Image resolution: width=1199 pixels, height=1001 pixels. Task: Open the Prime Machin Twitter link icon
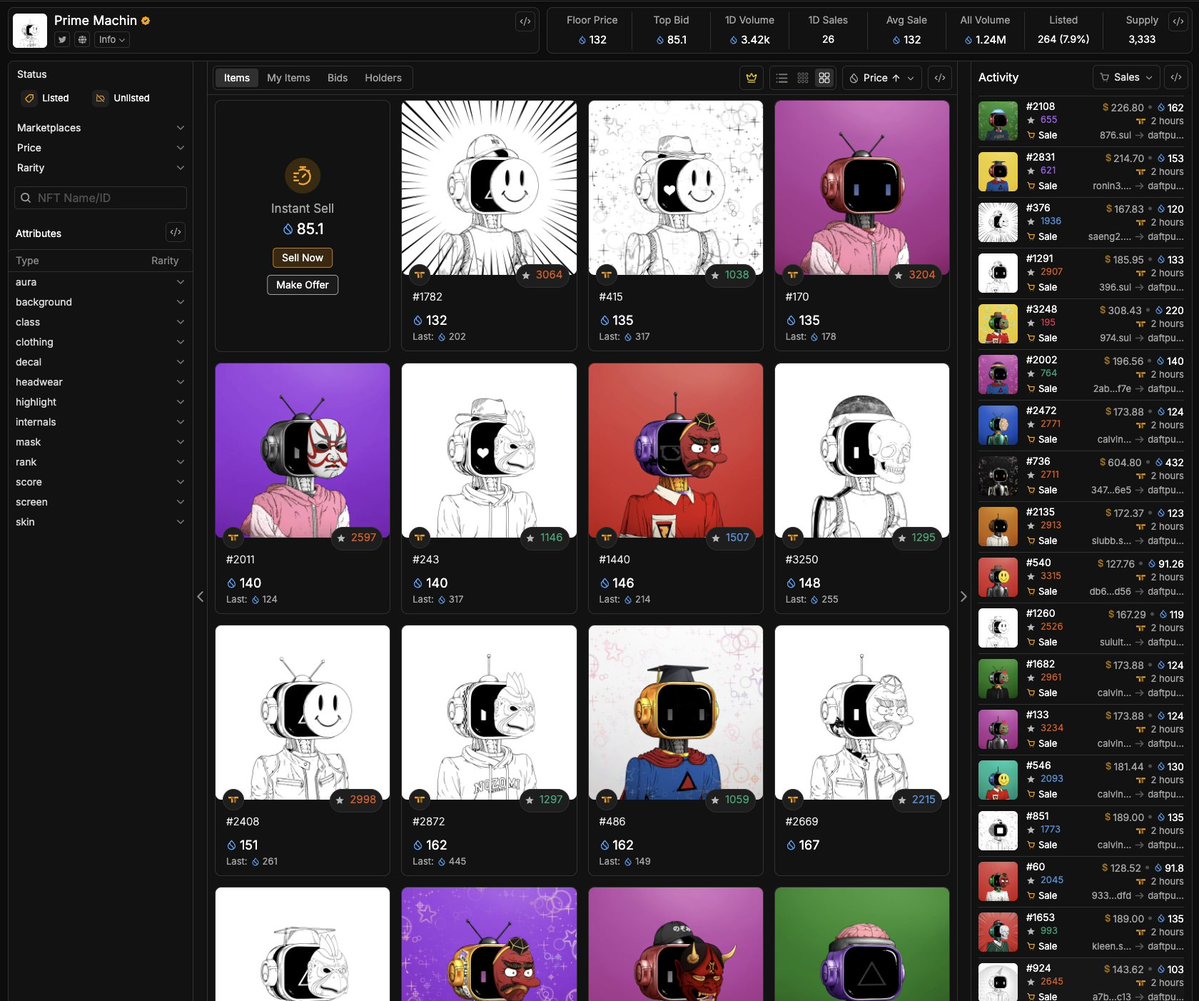[62, 39]
